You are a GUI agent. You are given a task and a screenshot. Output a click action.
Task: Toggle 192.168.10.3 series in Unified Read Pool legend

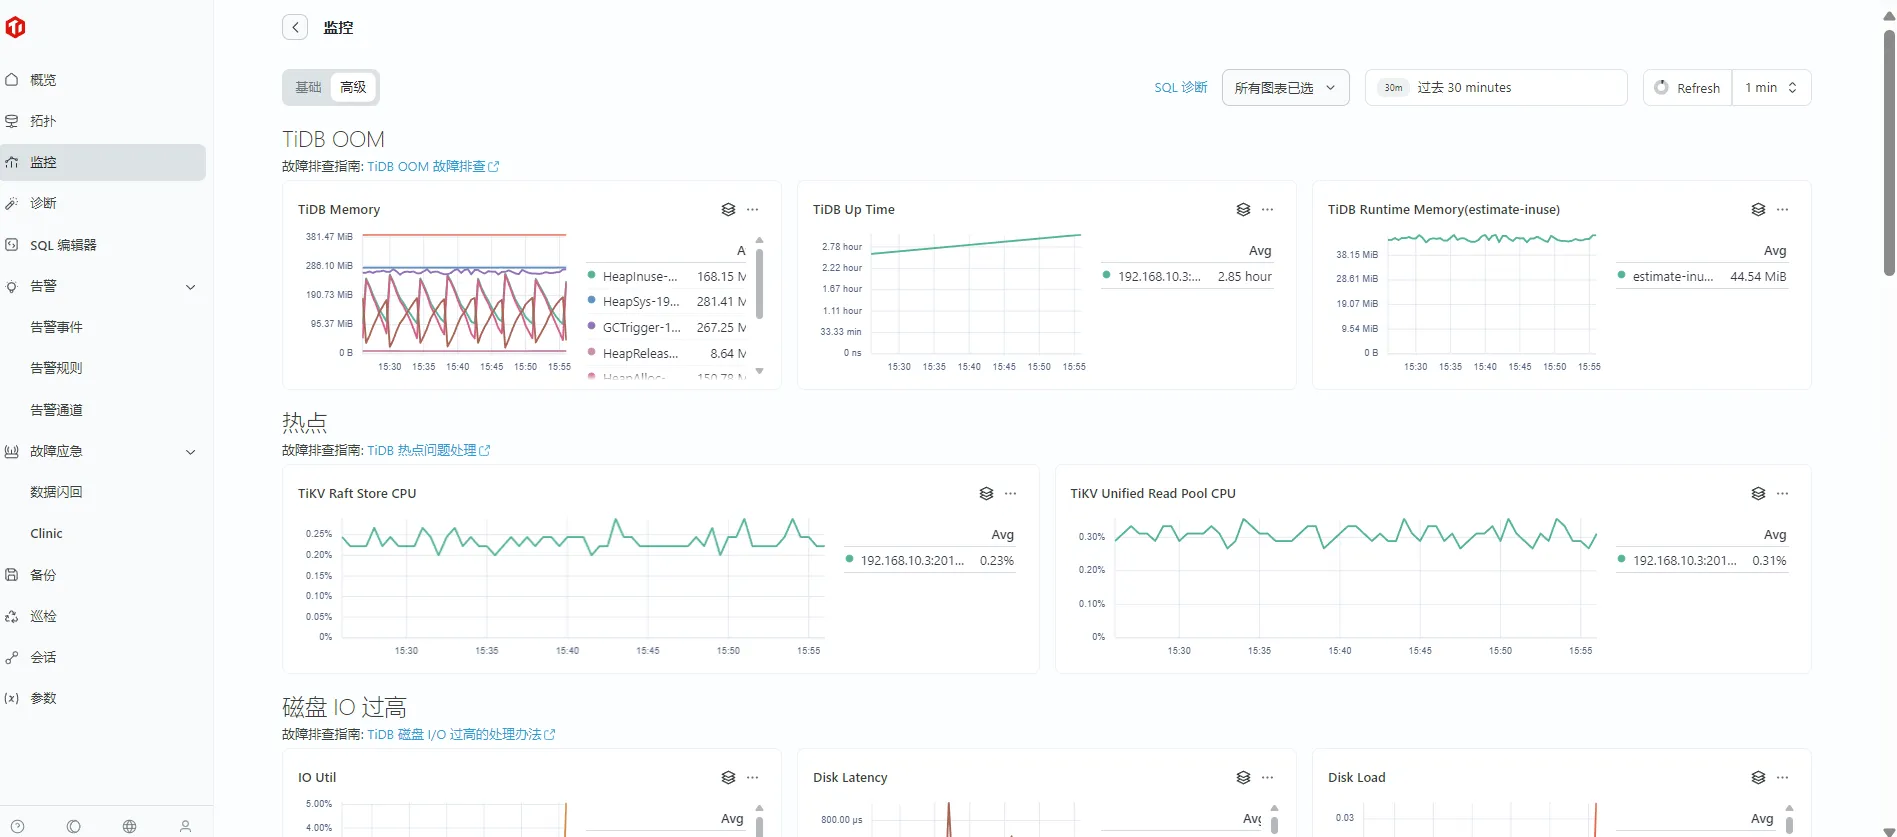(x=1702, y=560)
